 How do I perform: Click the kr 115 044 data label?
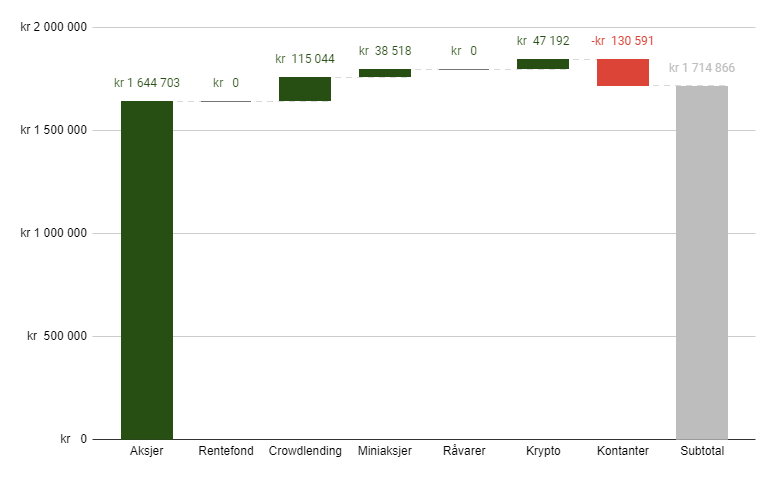click(x=305, y=59)
